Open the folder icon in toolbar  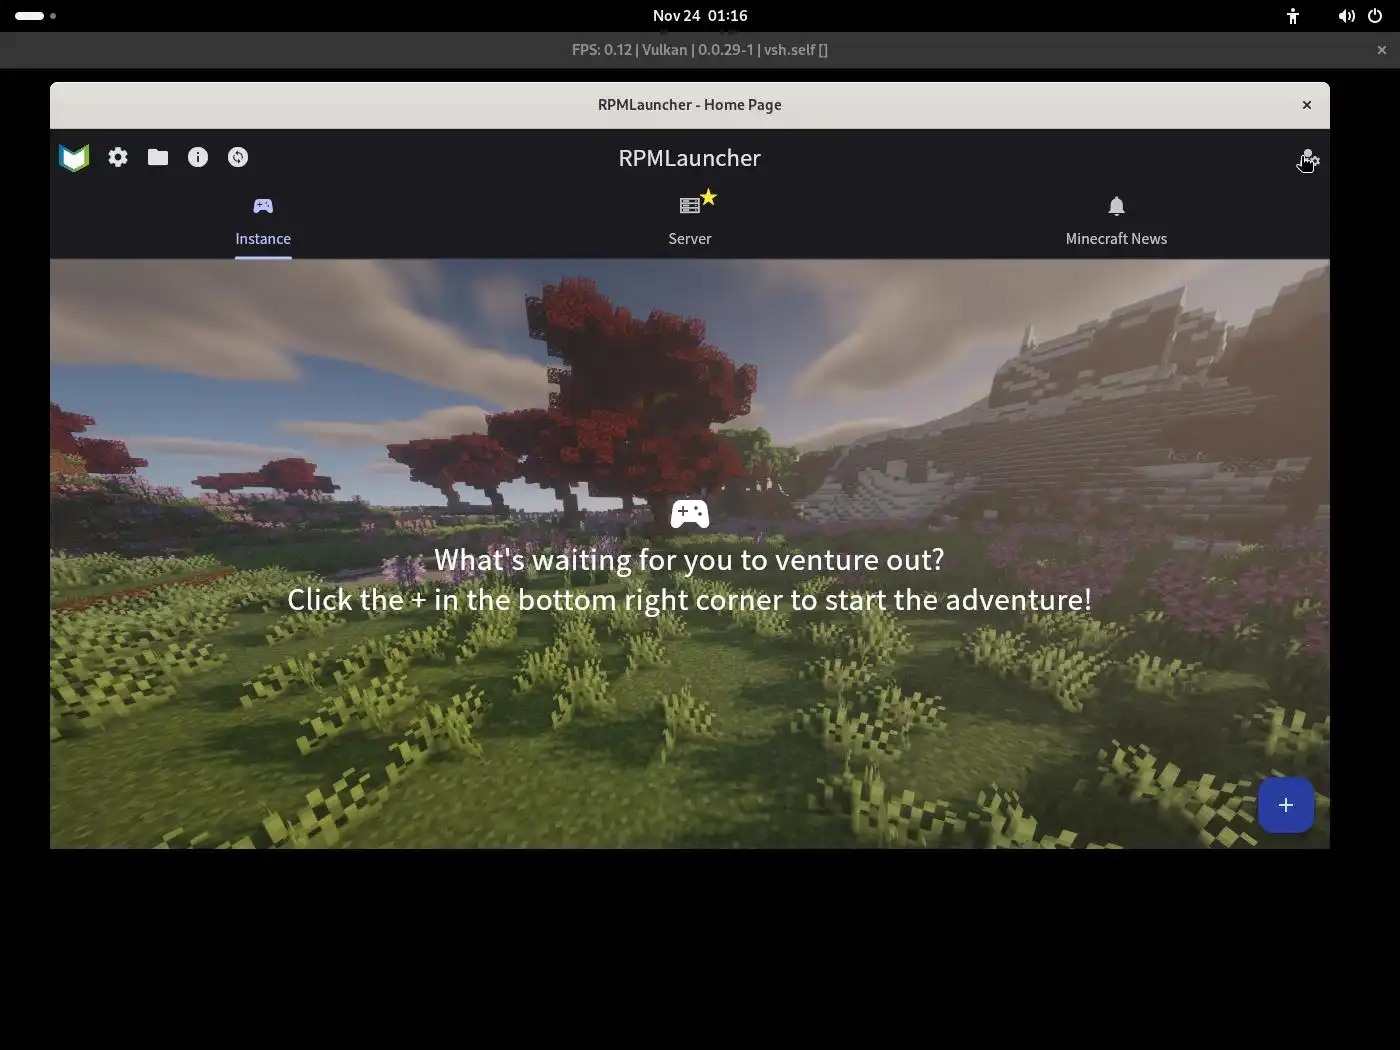click(158, 157)
